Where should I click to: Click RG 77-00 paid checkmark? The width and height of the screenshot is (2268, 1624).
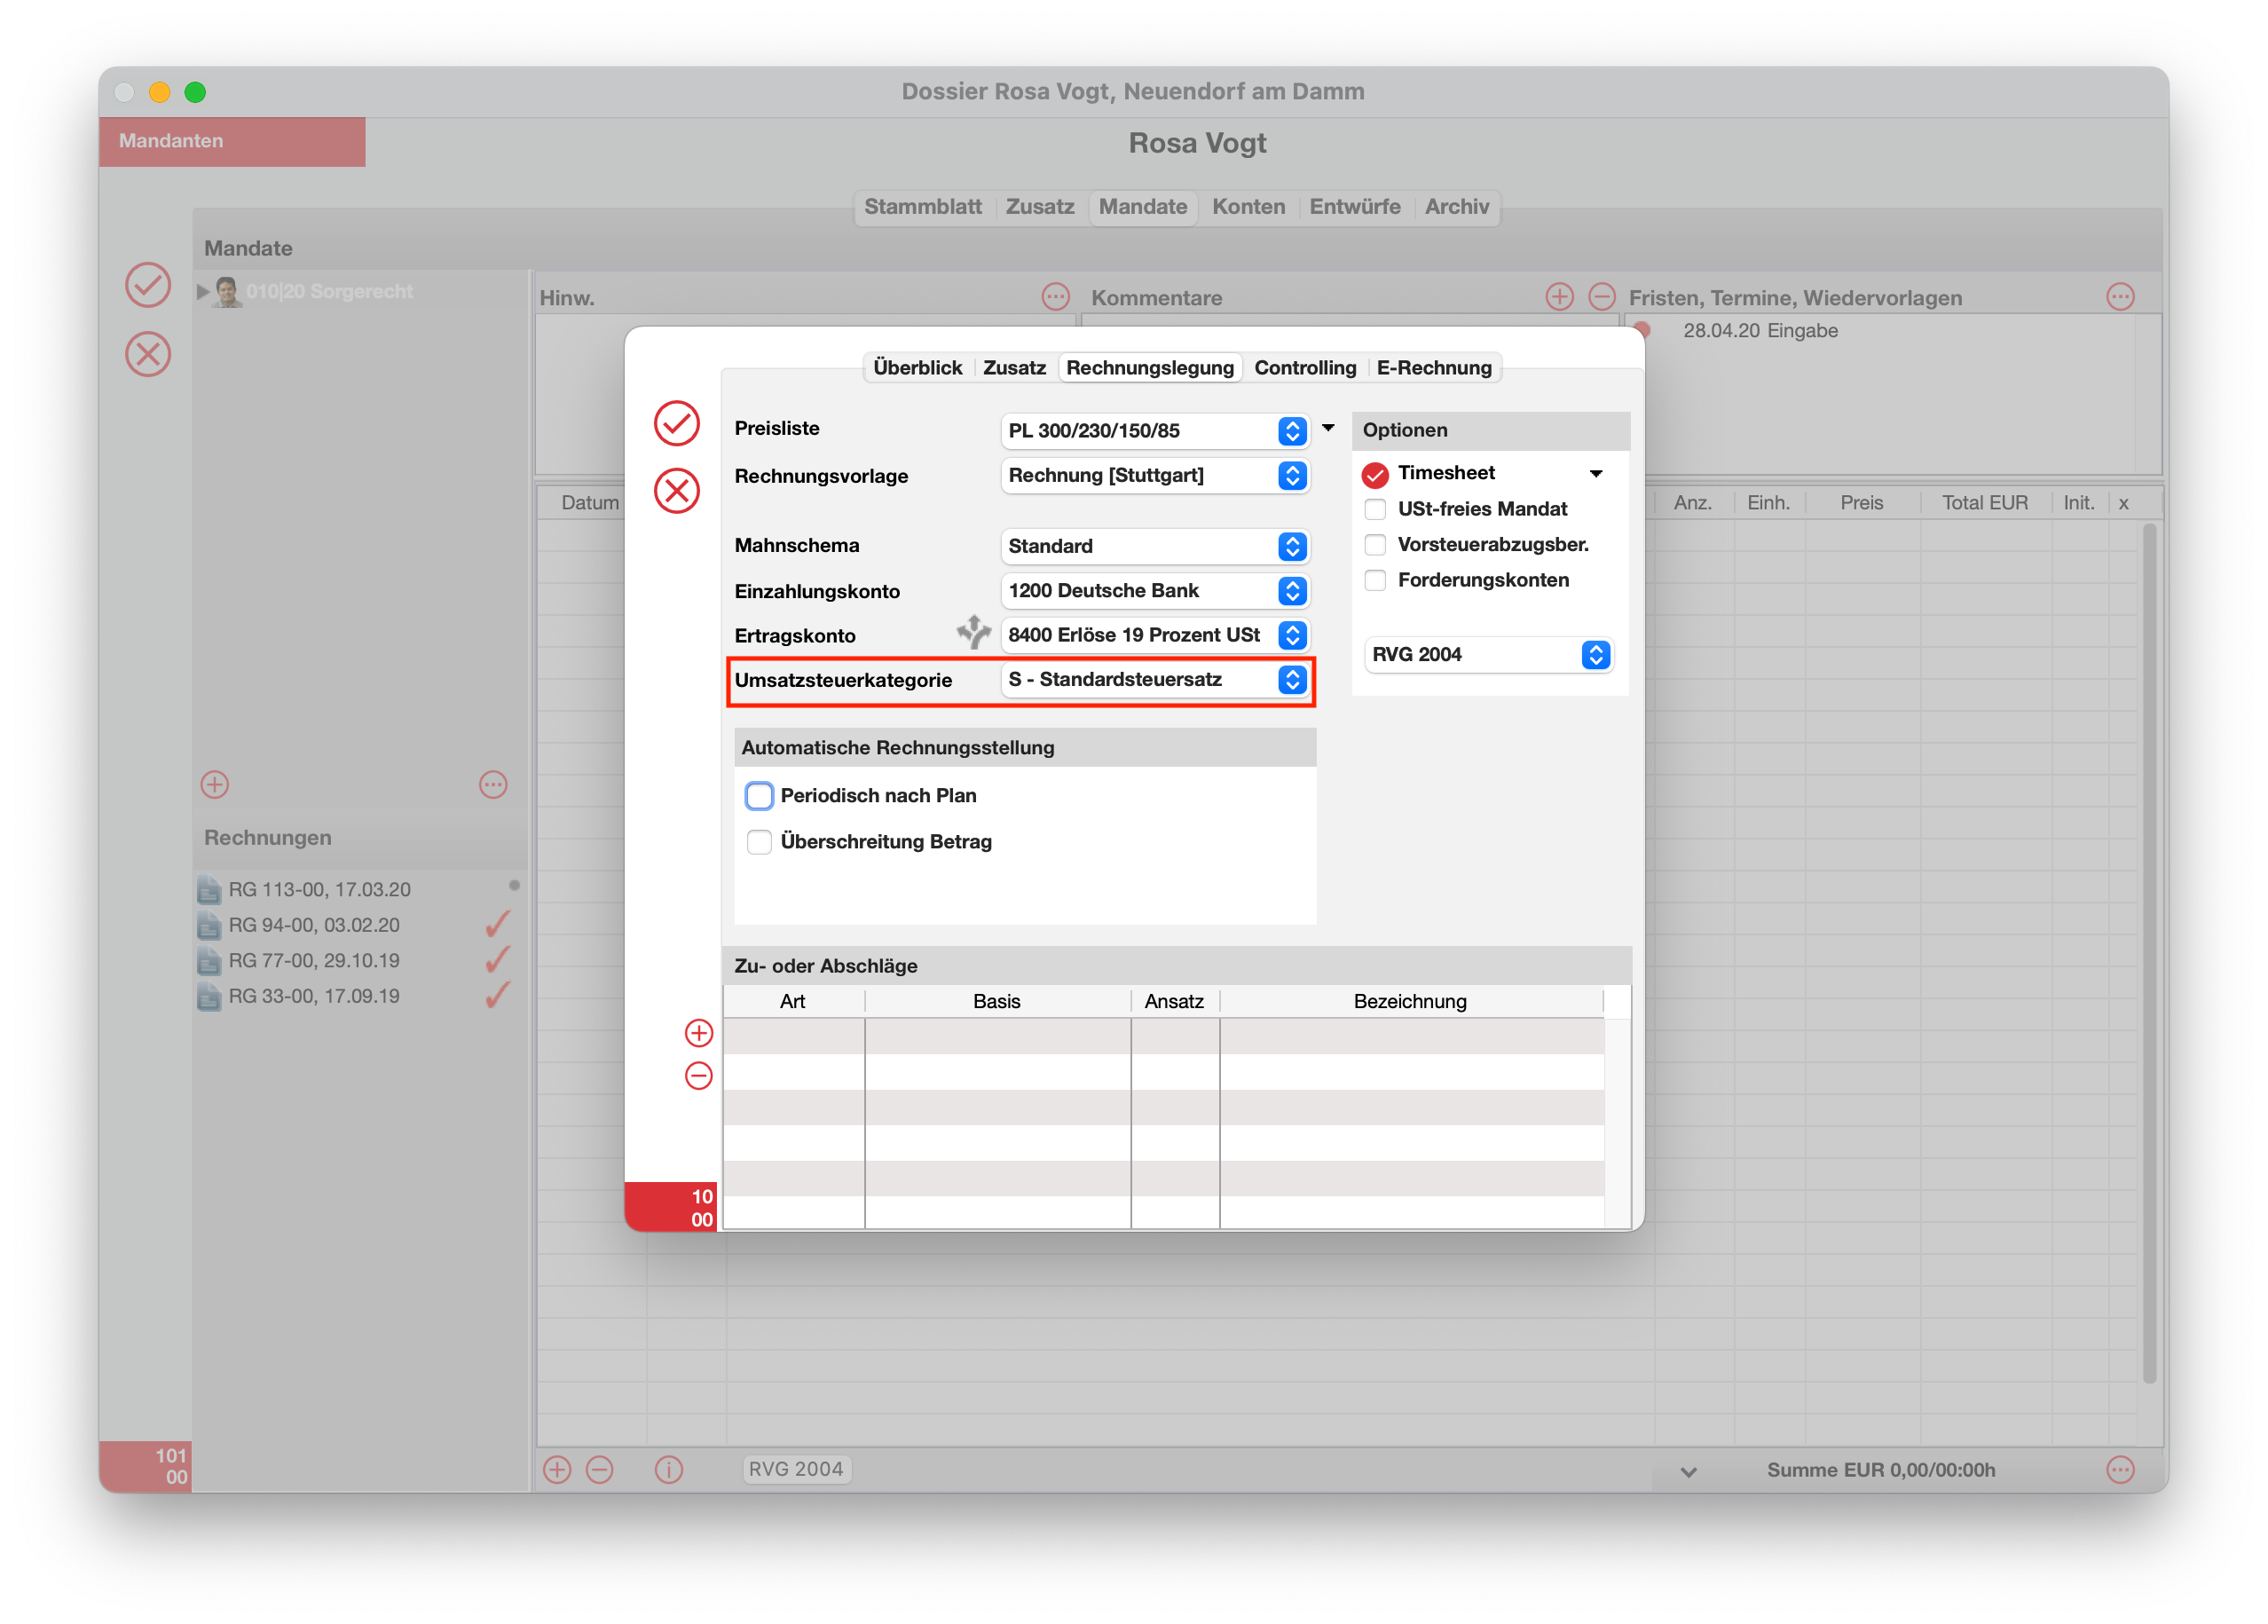pyautogui.click(x=498, y=960)
